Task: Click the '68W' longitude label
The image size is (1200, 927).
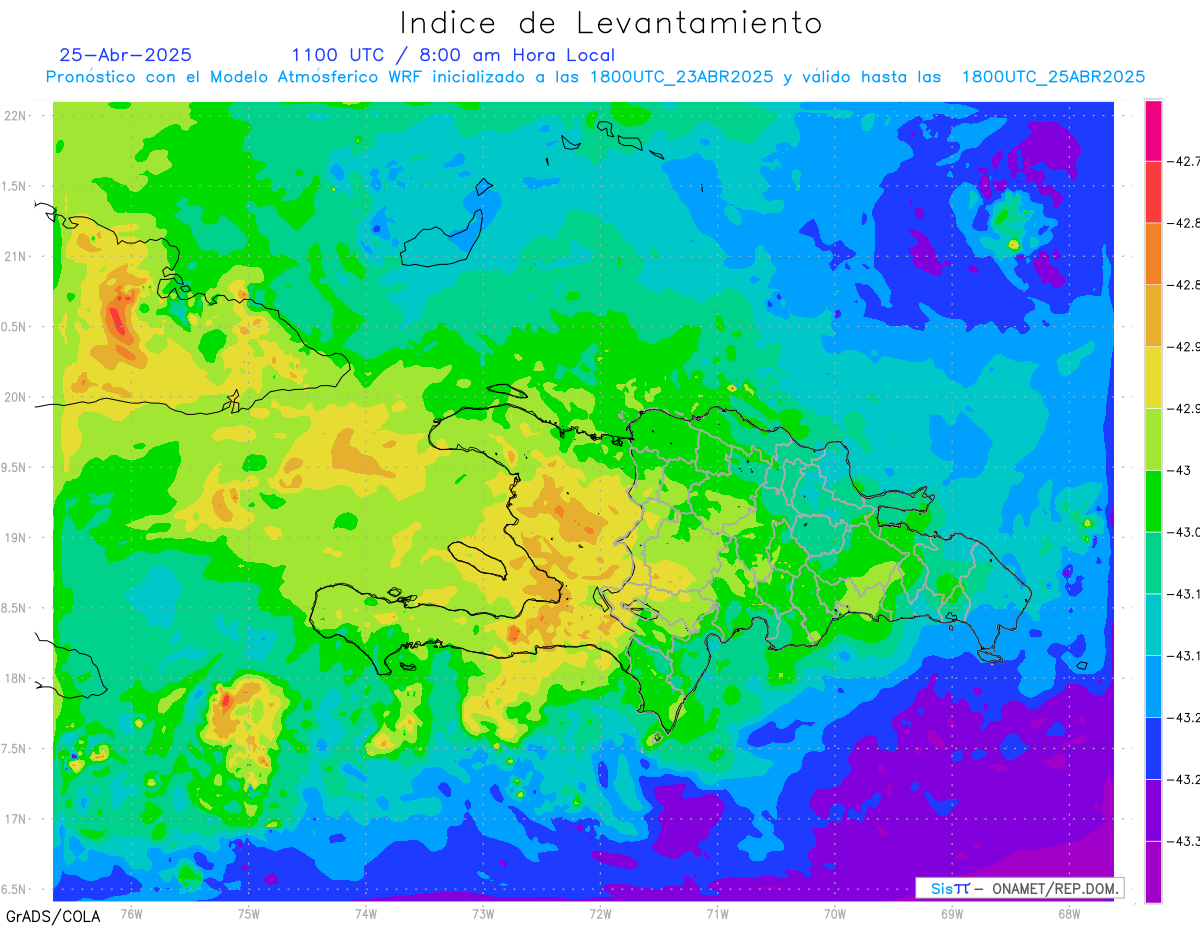Action: tap(1068, 914)
